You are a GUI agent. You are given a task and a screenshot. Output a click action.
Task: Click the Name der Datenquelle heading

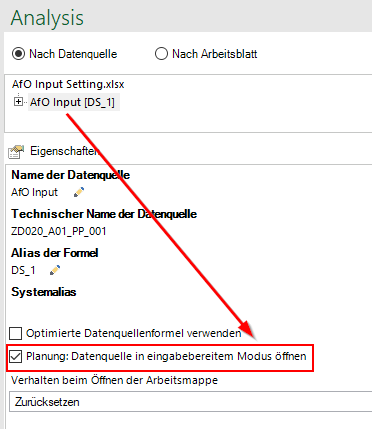[70, 175]
